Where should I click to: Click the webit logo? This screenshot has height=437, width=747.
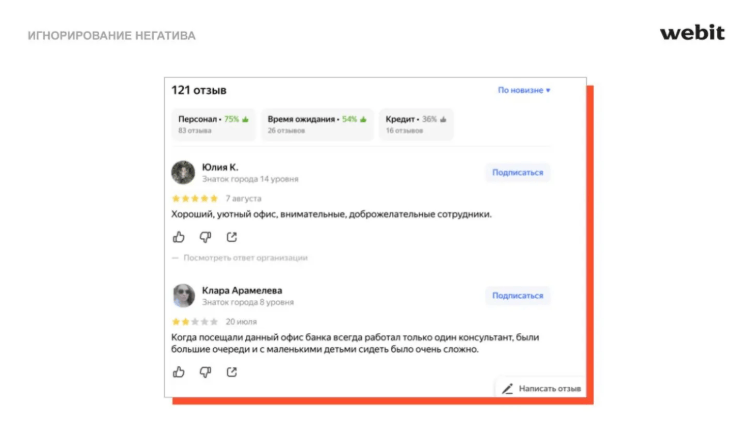tap(692, 32)
